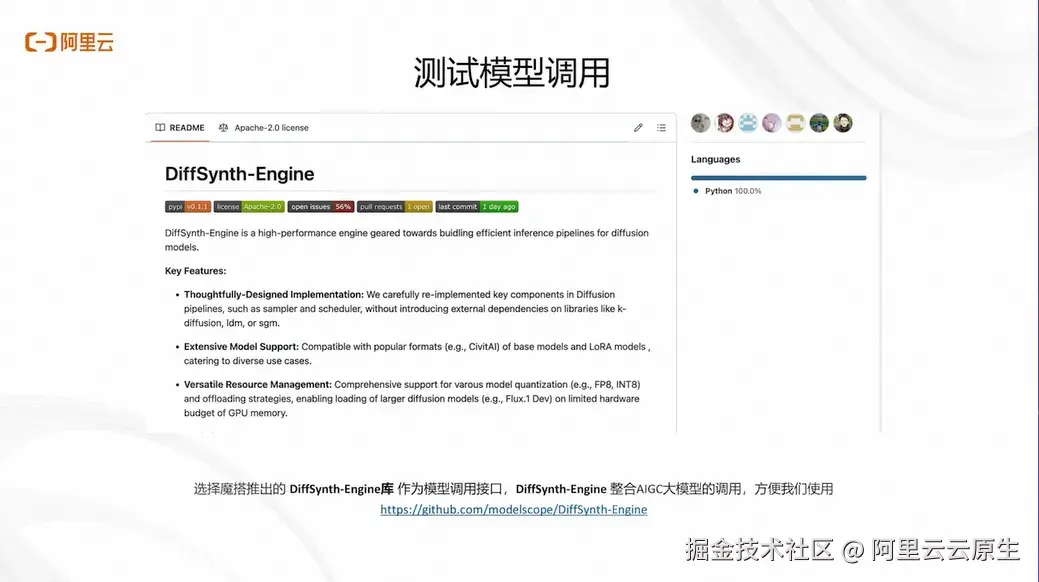Open the Apache-2.0 license tab
Viewport: 1039px width, 582px height.
pos(272,127)
